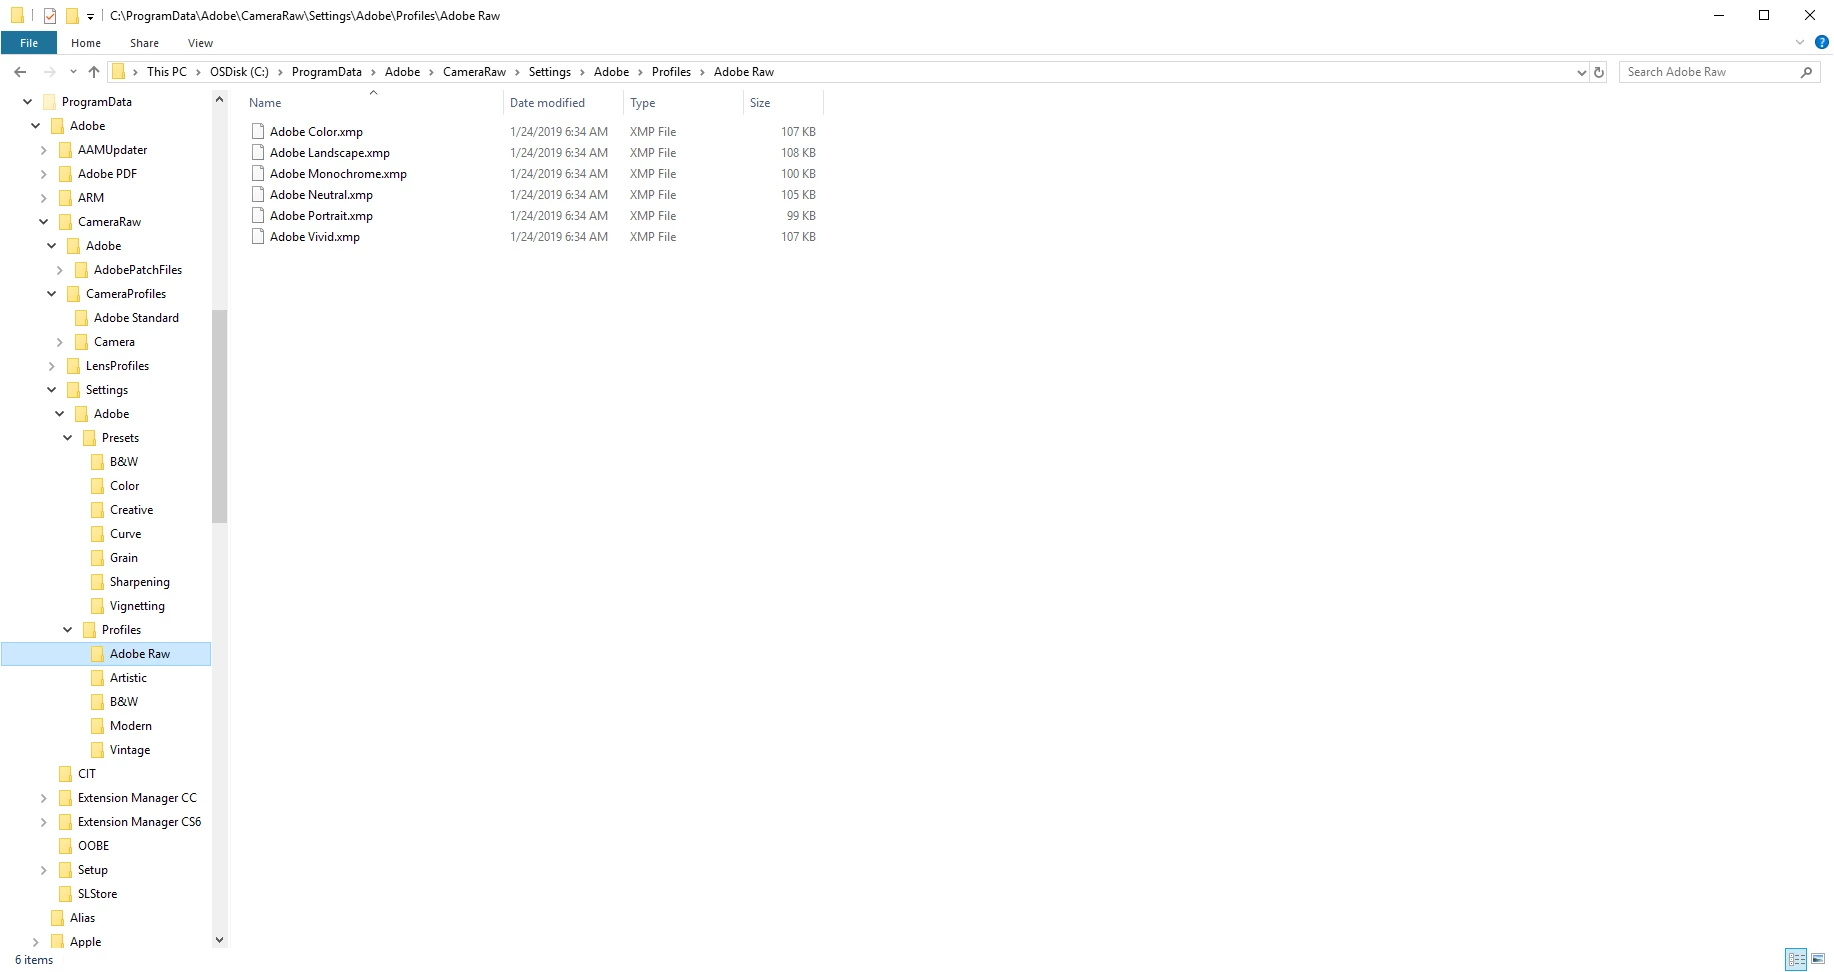Click the navigation pane scrollbar thumb

(219, 416)
